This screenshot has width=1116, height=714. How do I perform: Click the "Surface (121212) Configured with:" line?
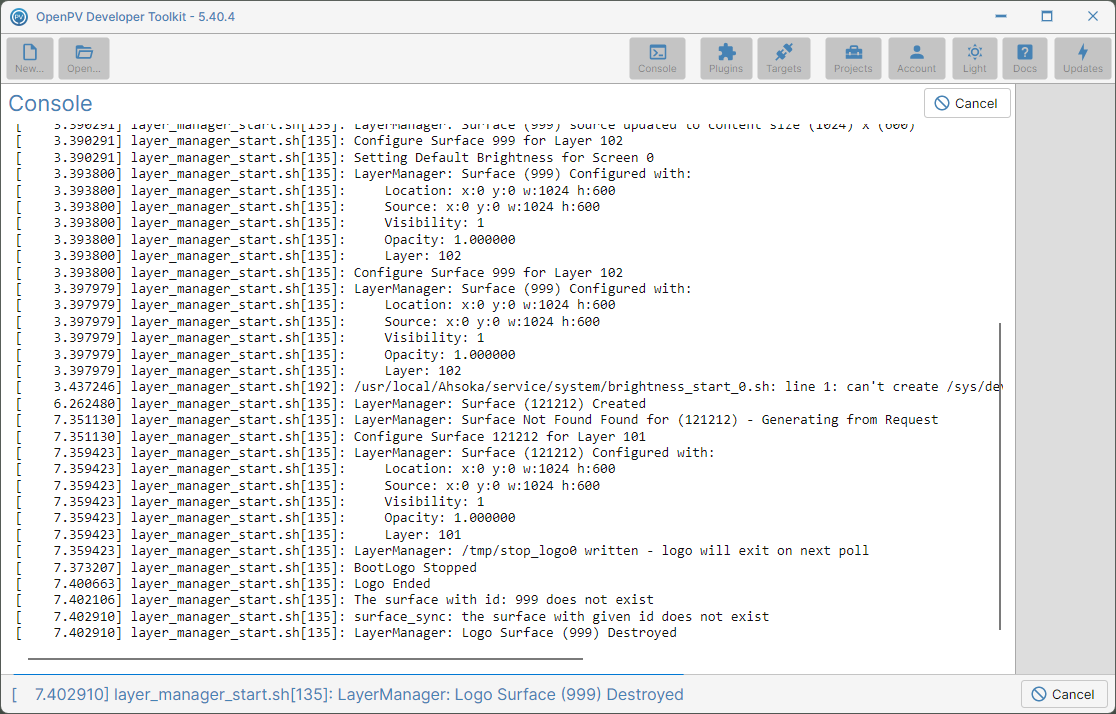click(x=365, y=453)
